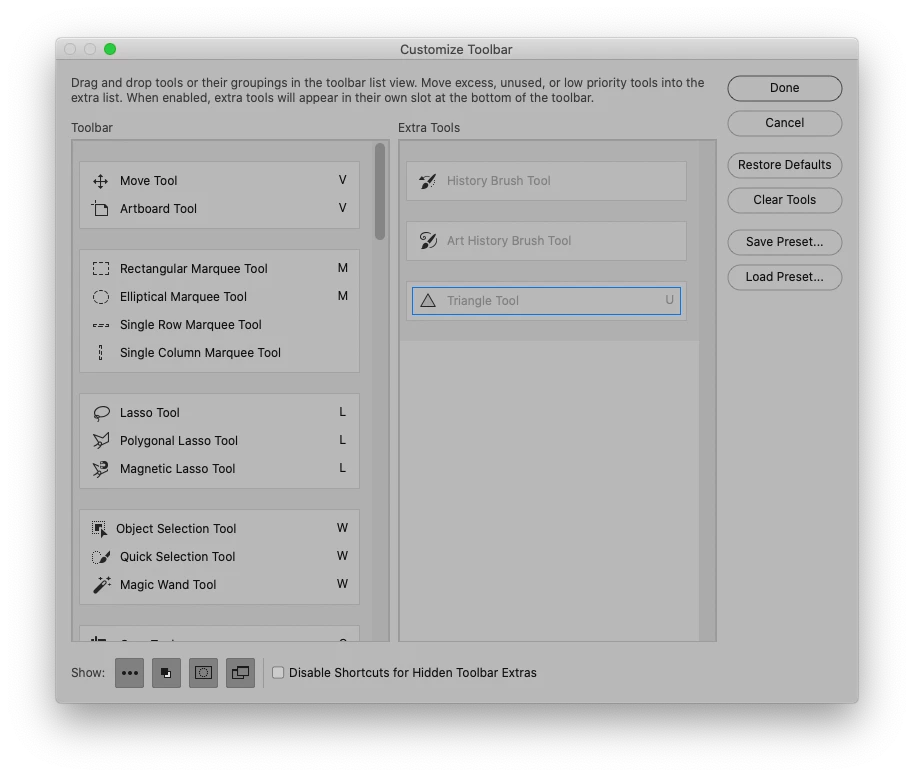The height and width of the screenshot is (777, 914).
Task: Click the Done button
Action: point(785,88)
